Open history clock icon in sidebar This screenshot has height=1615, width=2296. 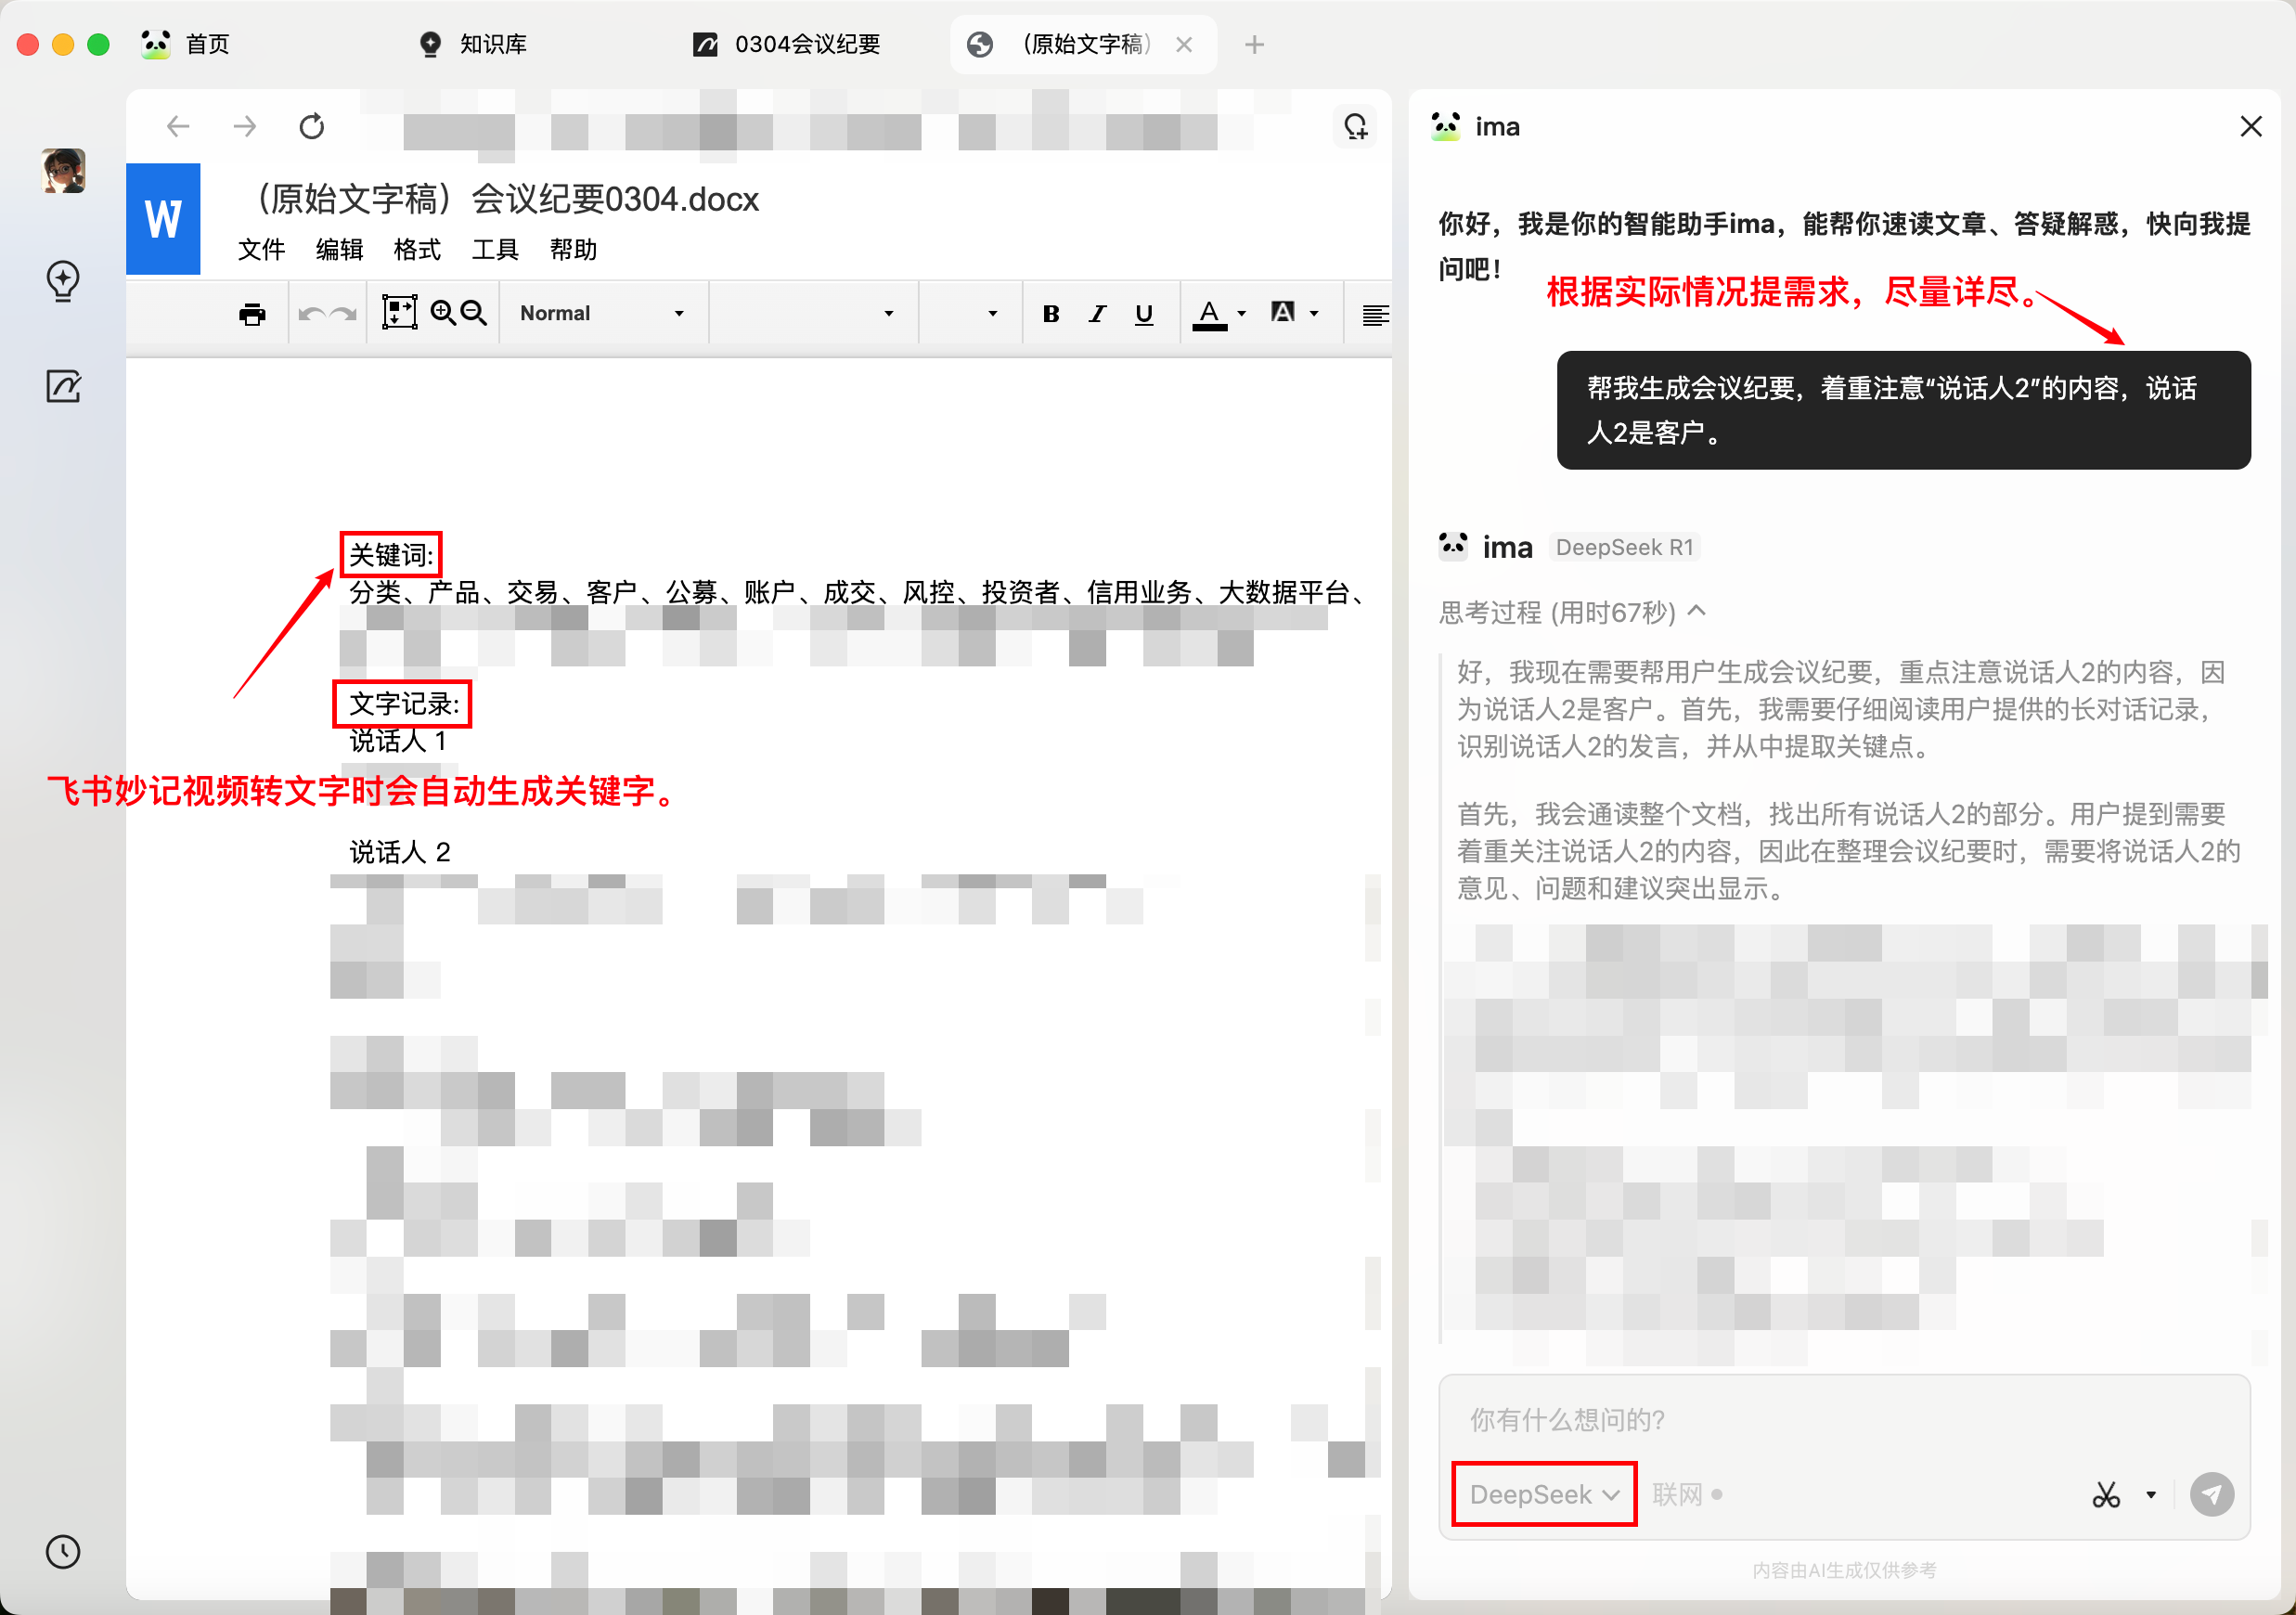pyautogui.click(x=63, y=1551)
